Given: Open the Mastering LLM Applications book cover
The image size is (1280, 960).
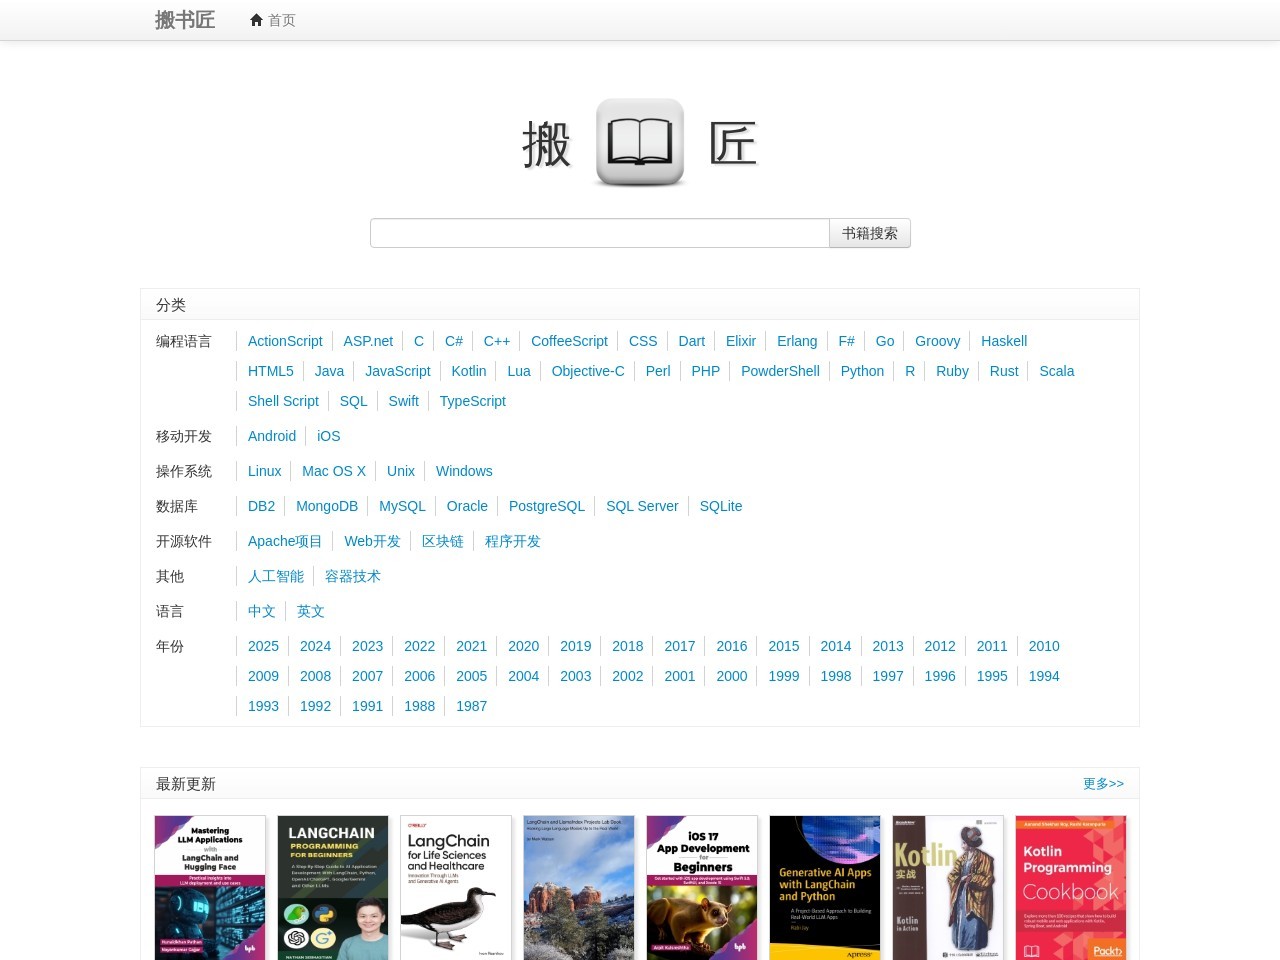Looking at the screenshot, I should click(x=210, y=887).
